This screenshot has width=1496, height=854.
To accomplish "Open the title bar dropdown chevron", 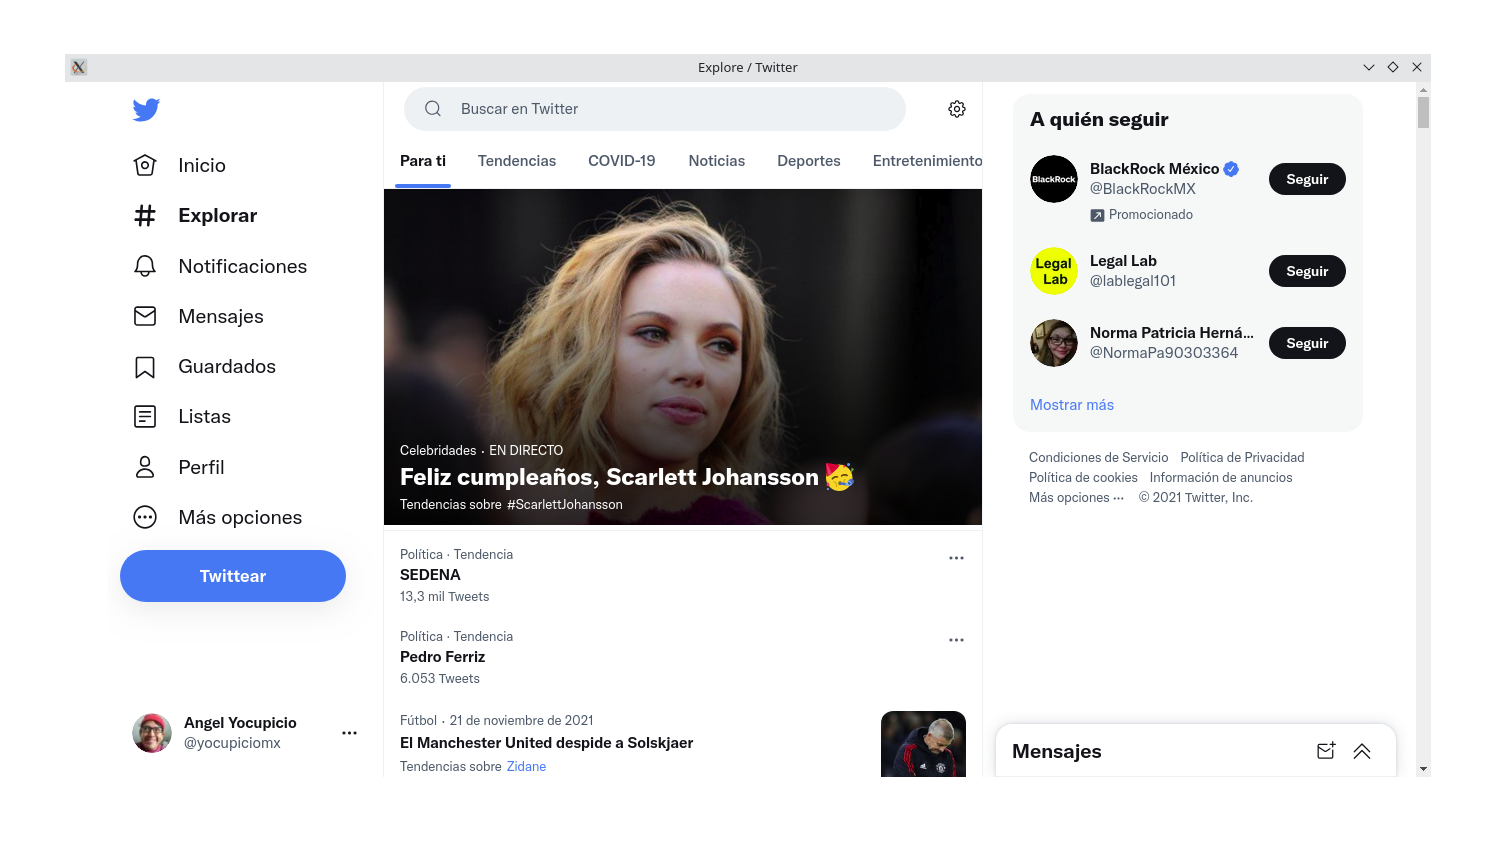I will pos(1369,67).
